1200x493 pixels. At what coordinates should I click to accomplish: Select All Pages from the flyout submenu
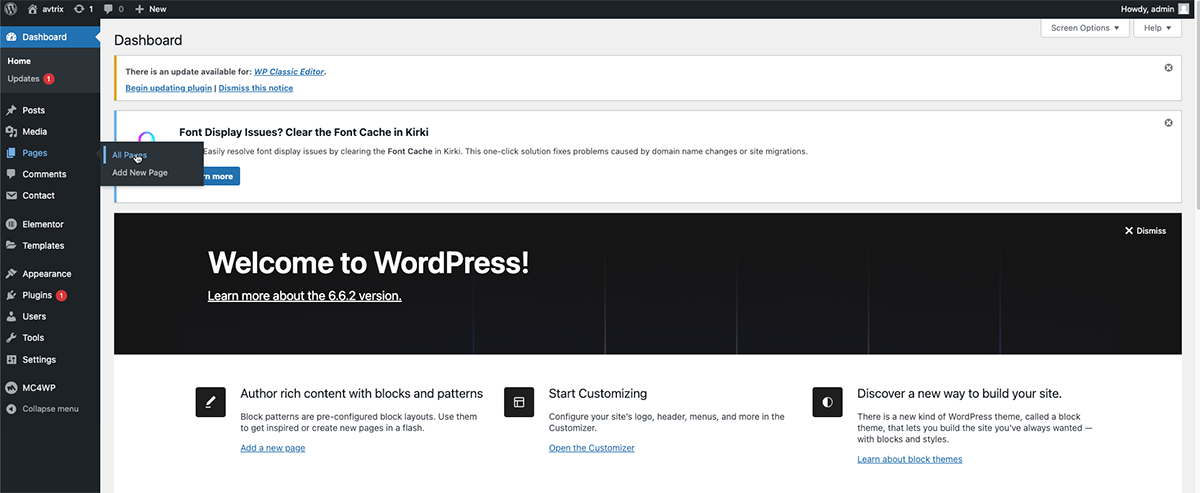[x=129, y=155]
